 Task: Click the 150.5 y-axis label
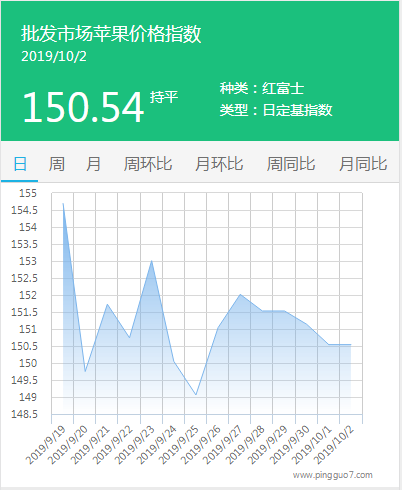pyautogui.click(x=24, y=346)
